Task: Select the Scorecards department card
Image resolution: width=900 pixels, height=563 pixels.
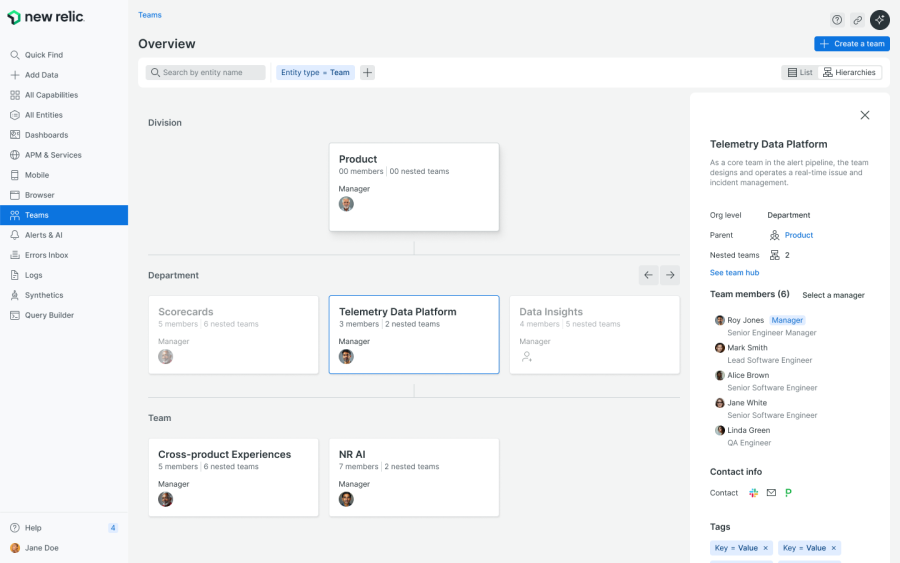Action: [x=233, y=335]
